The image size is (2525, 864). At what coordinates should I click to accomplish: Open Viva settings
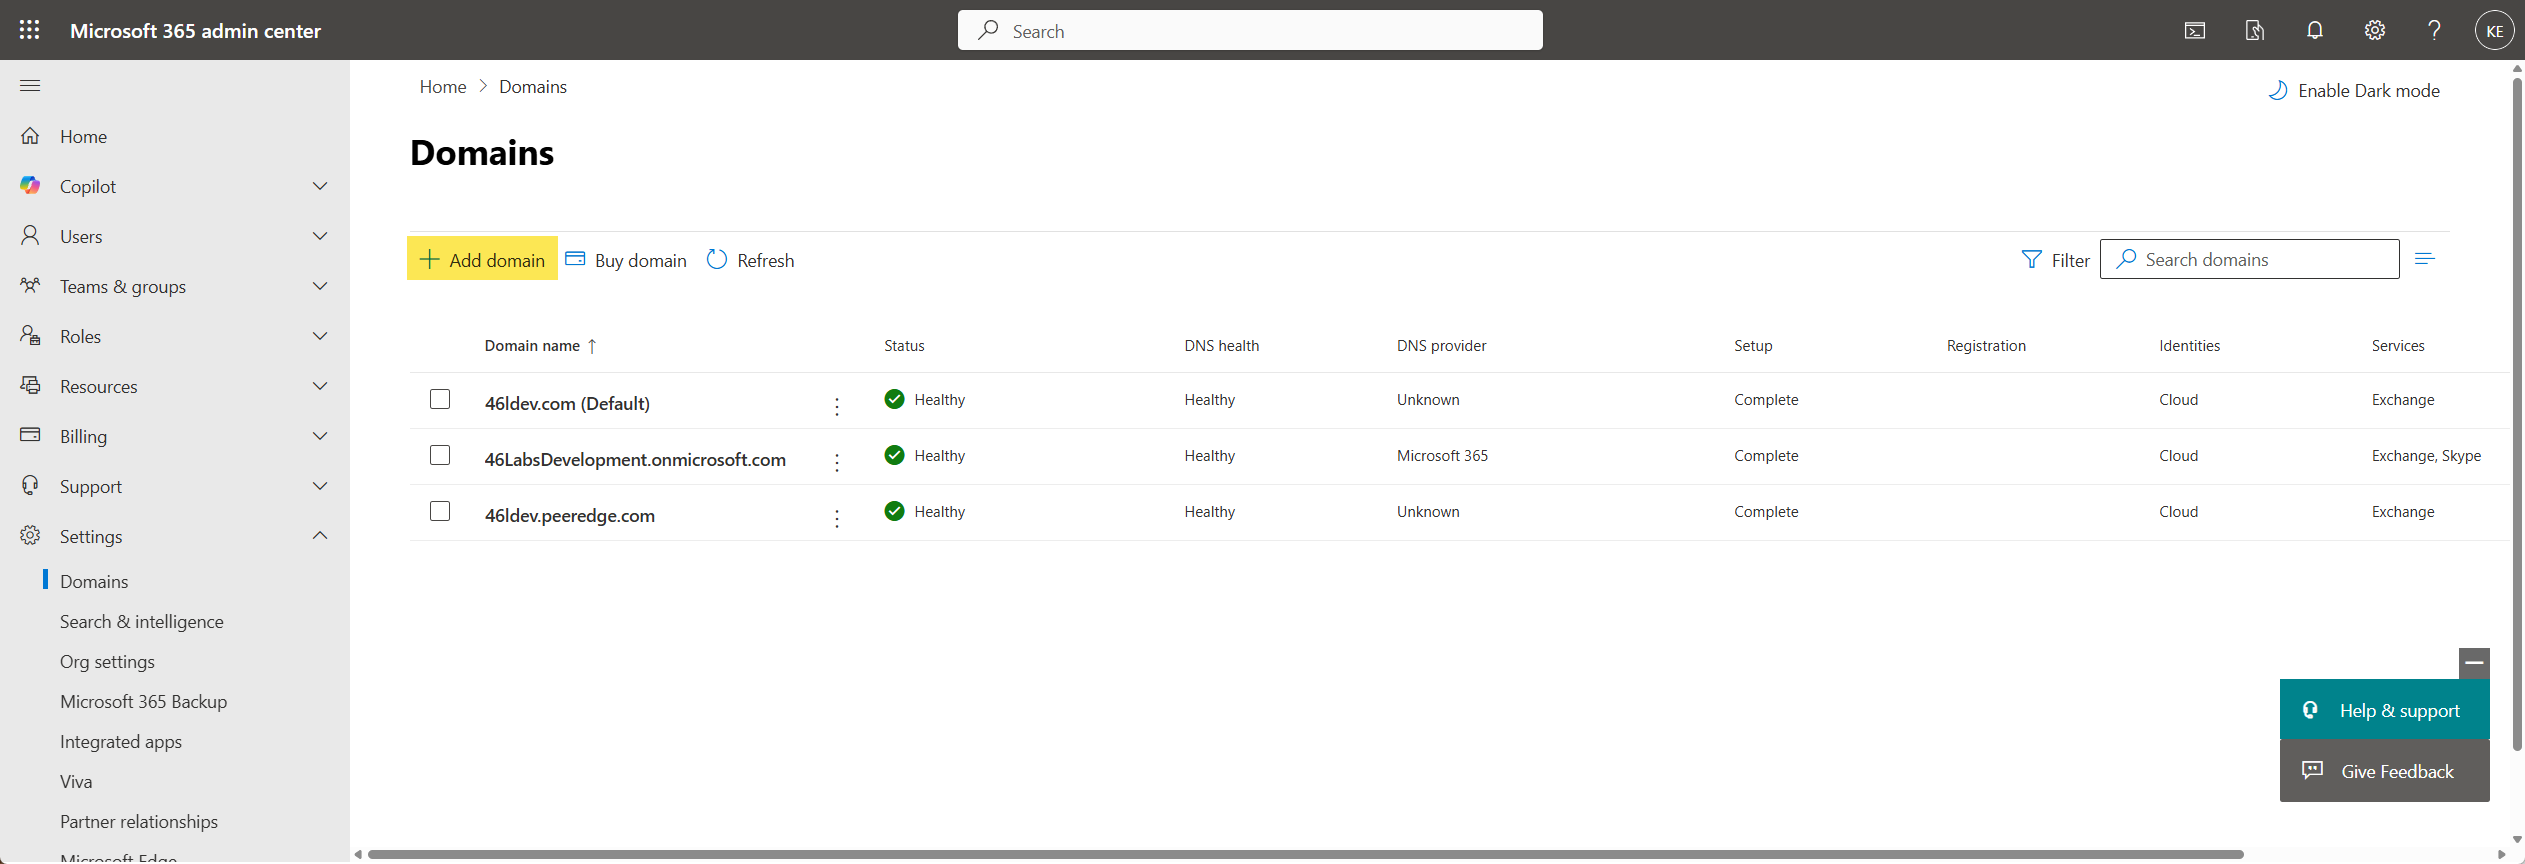click(x=76, y=782)
